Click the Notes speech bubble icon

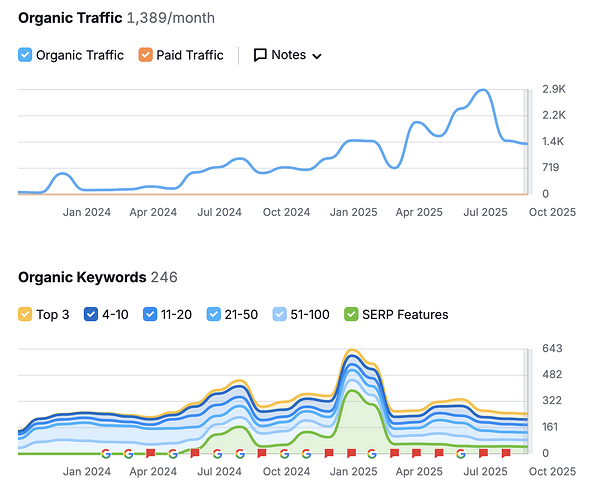[x=260, y=55]
